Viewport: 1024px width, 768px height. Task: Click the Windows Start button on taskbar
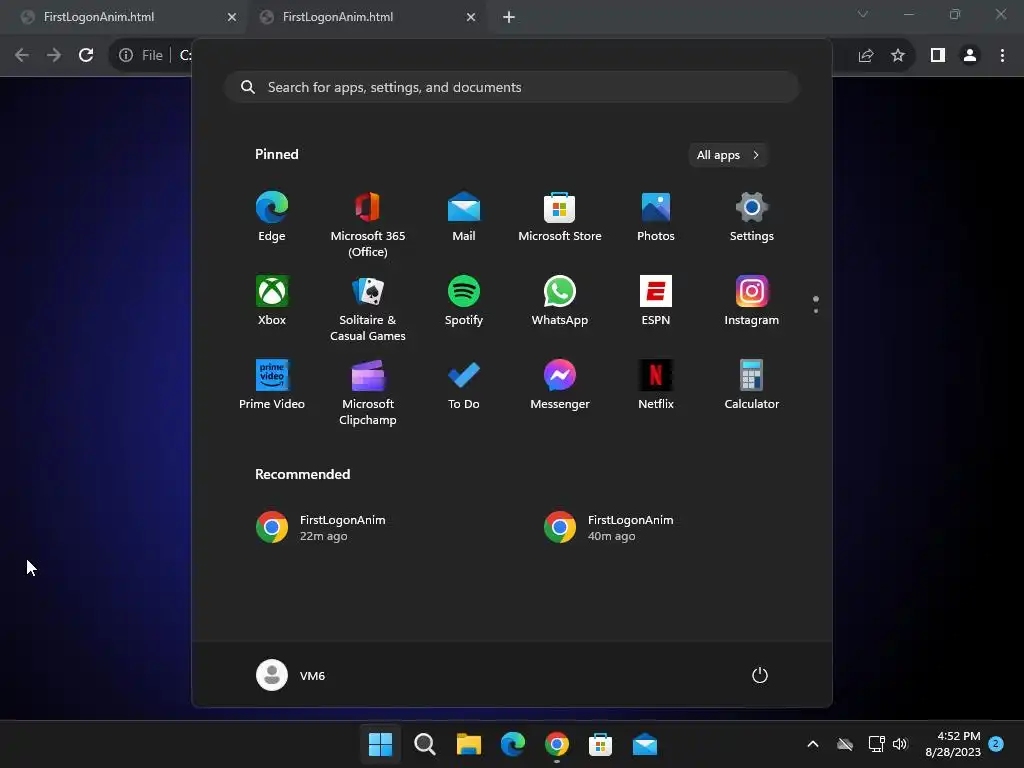coord(380,744)
